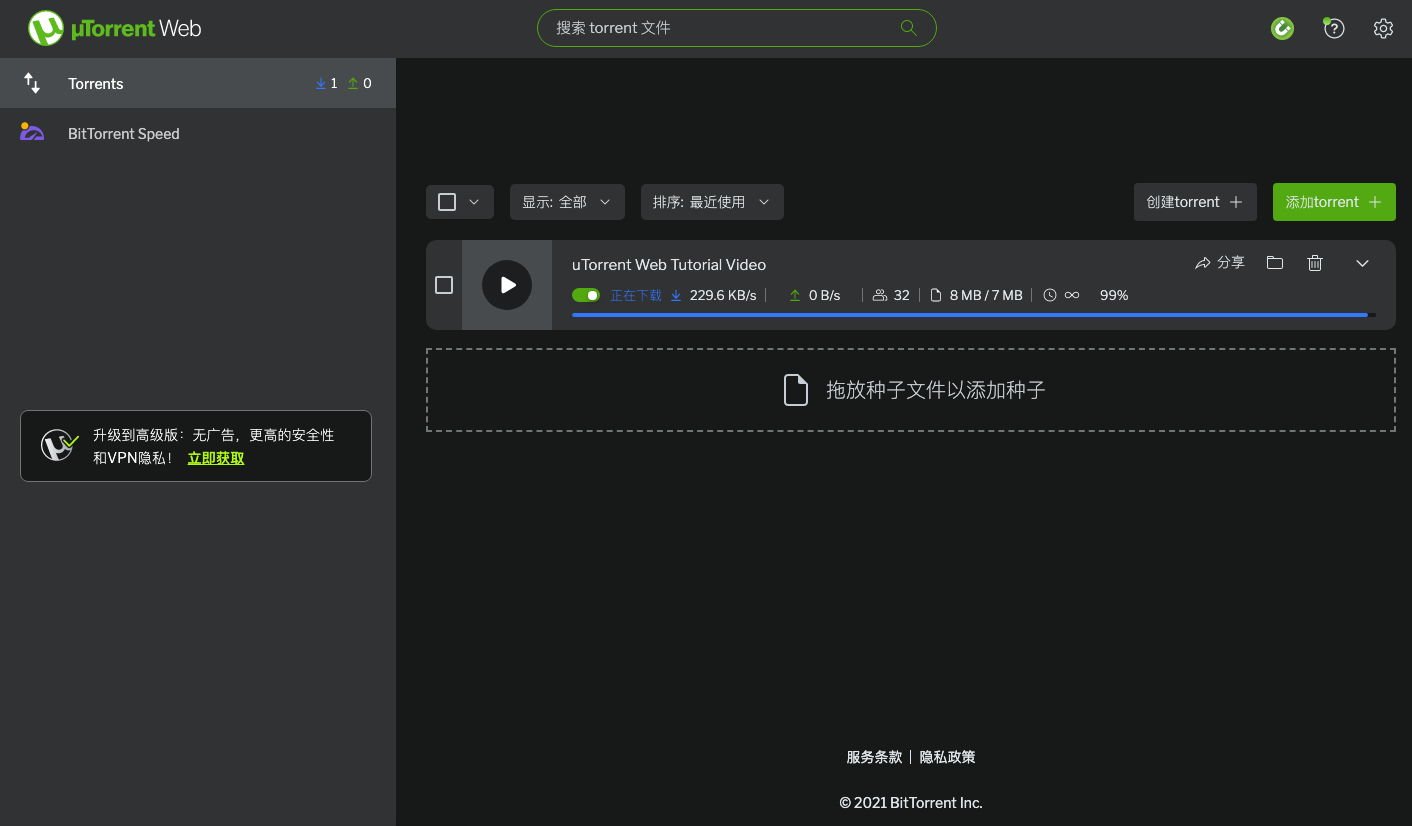Screen dimensions: 1412x826
Task: Open the settings gear icon
Action: [x=1383, y=28]
